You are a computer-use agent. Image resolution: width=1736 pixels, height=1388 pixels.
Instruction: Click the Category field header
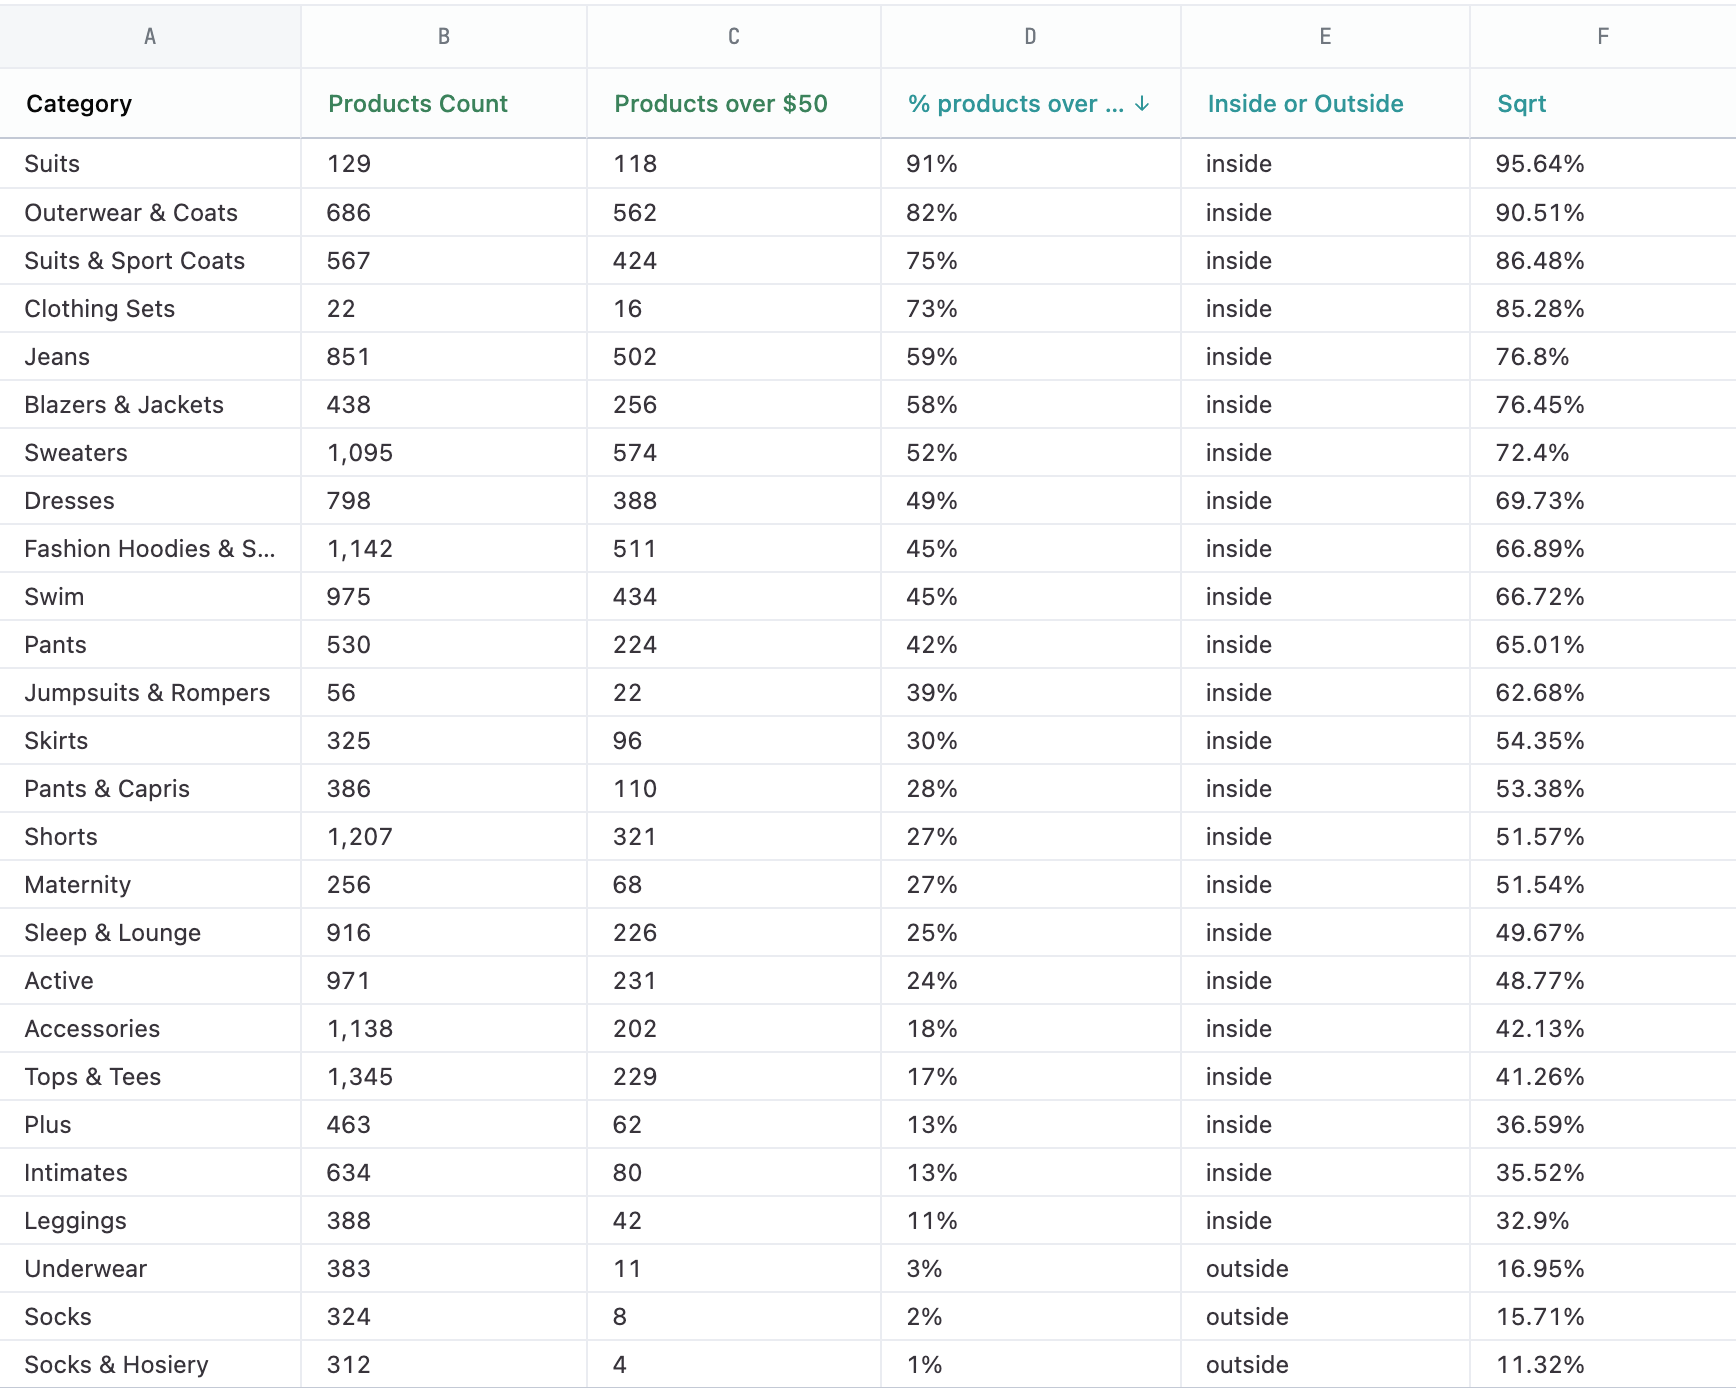click(79, 104)
